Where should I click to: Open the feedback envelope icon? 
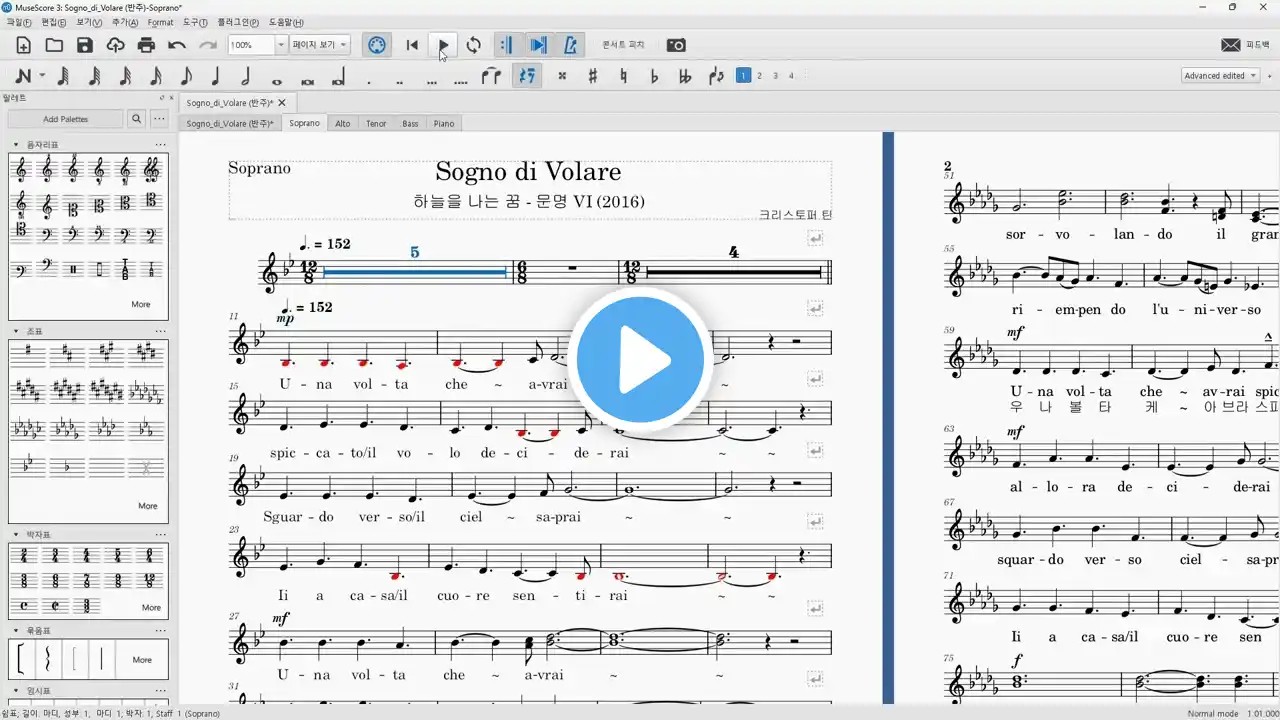1231,45
